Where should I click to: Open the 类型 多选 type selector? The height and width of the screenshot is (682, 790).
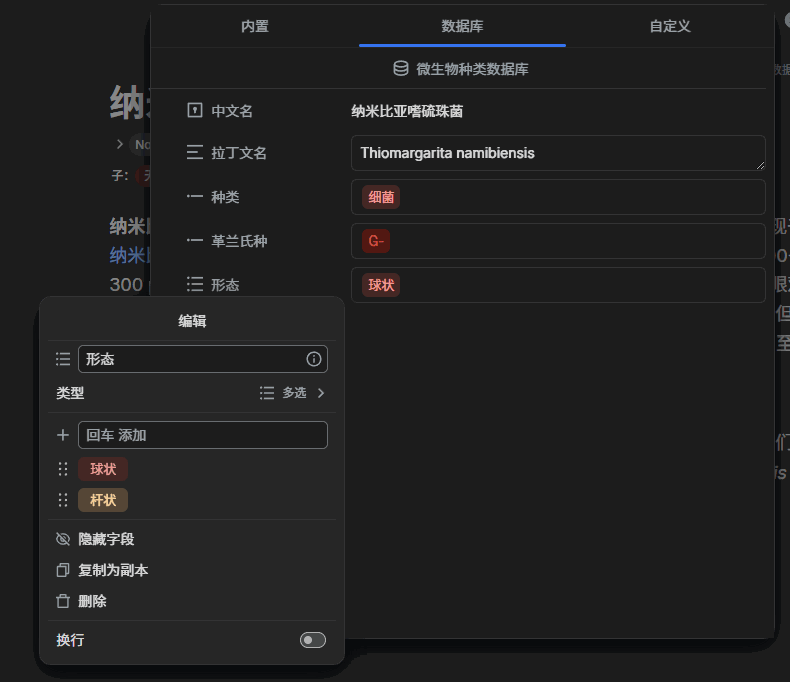coord(292,393)
